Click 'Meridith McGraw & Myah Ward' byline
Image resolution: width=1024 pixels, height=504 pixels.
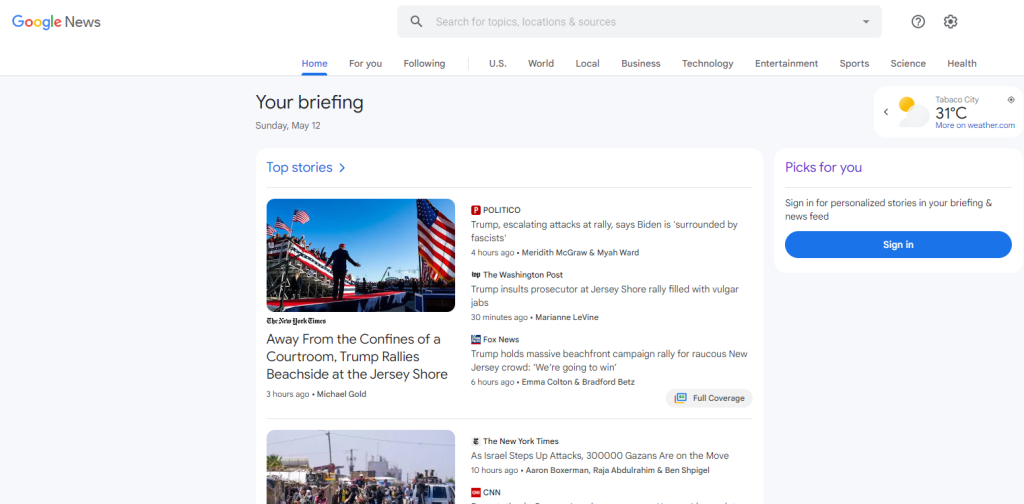pyautogui.click(x=581, y=253)
